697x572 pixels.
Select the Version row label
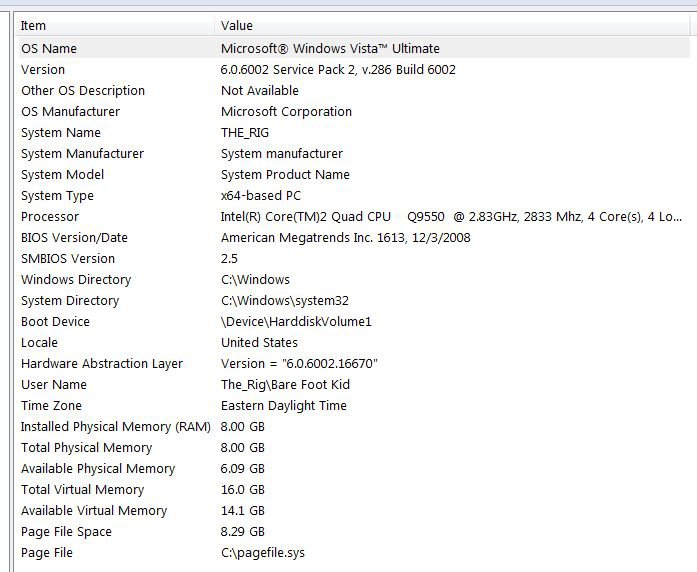(43, 70)
